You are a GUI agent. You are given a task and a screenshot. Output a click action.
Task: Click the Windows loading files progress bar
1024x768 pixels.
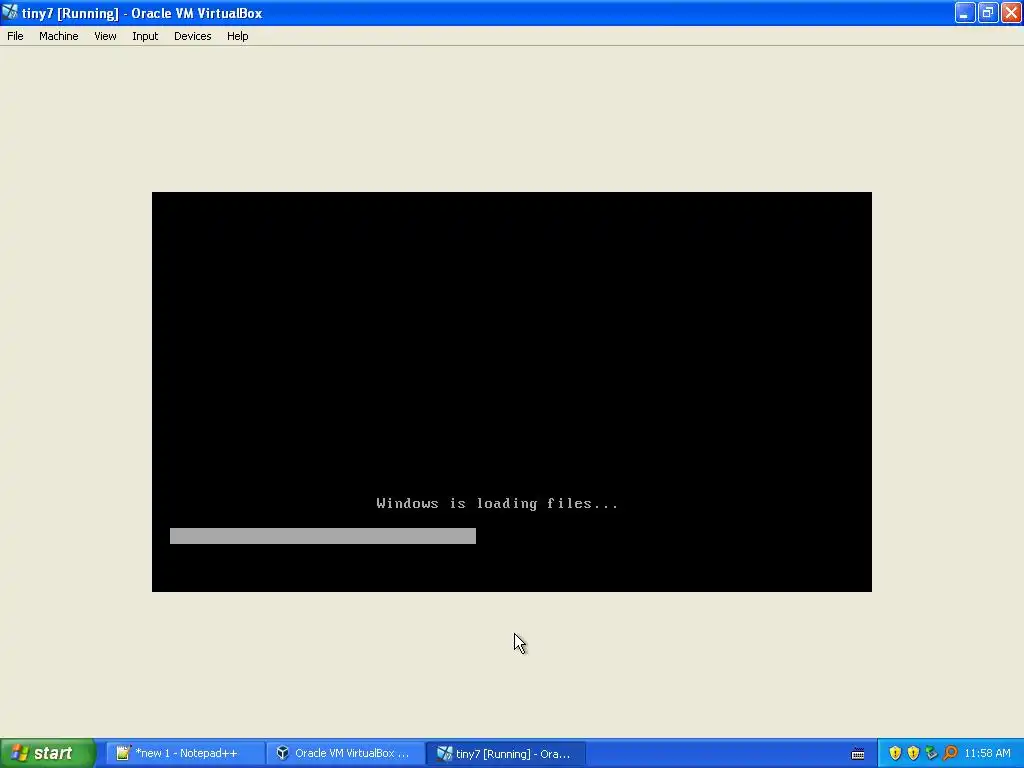(323, 536)
